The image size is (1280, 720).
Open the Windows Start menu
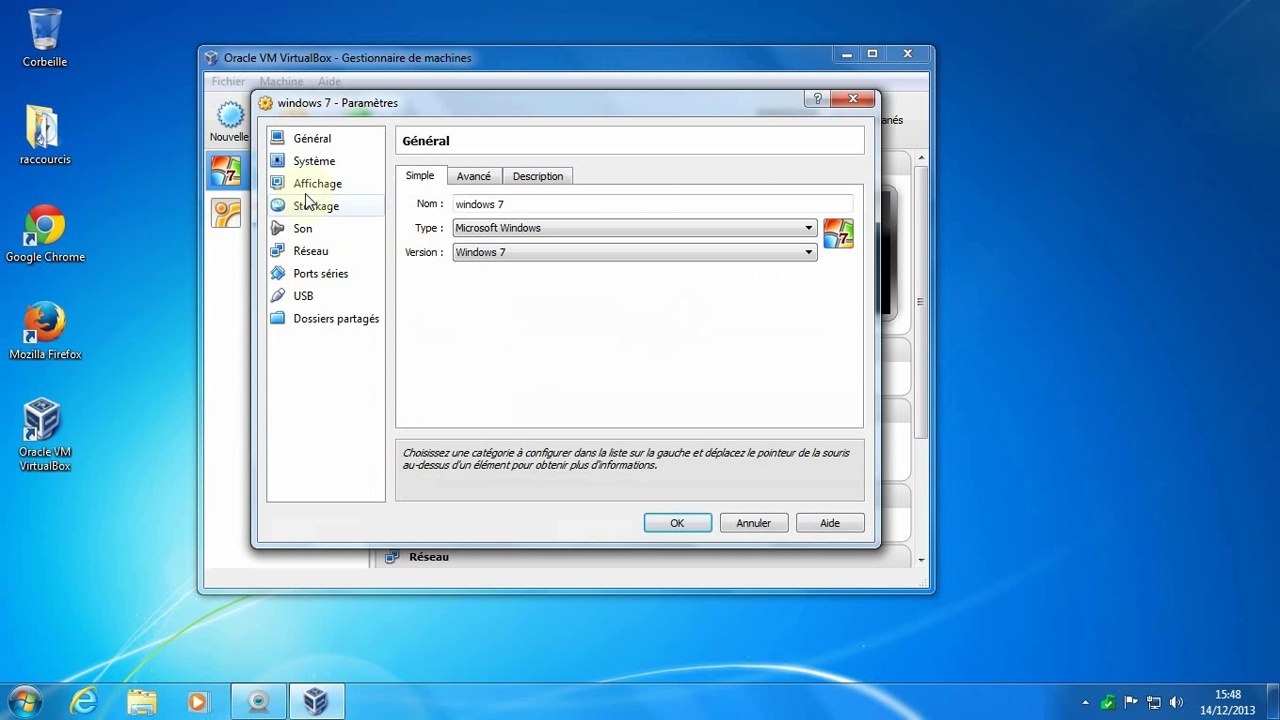25,702
